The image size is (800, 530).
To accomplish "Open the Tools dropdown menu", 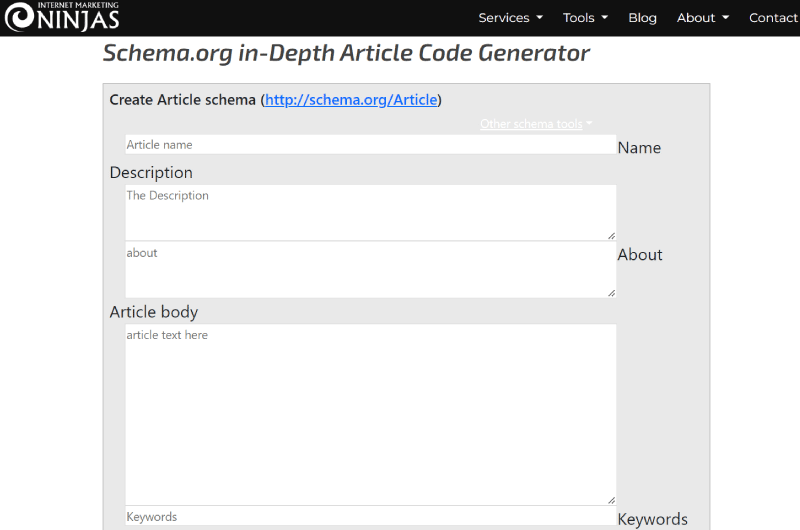I will (x=585, y=18).
